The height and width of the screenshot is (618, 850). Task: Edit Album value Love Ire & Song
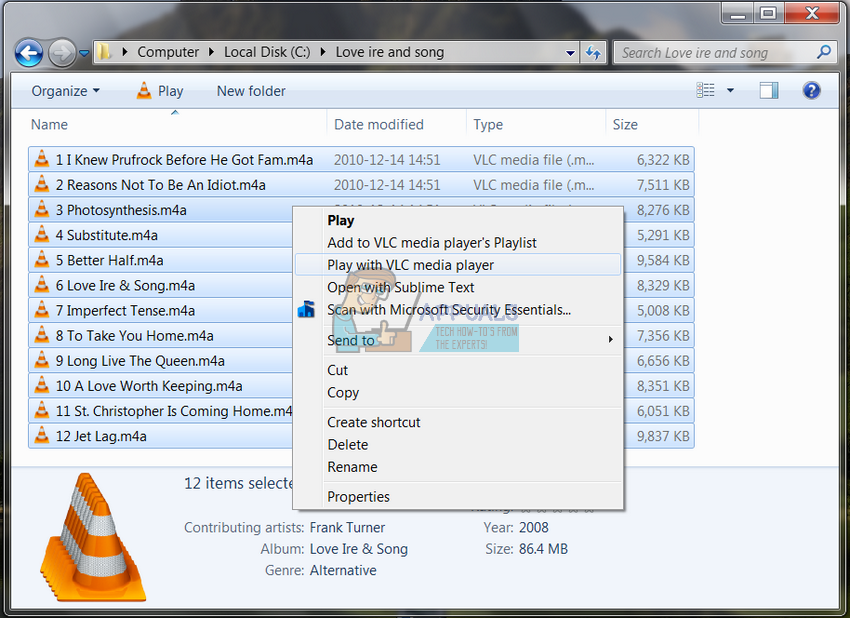(x=358, y=549)
